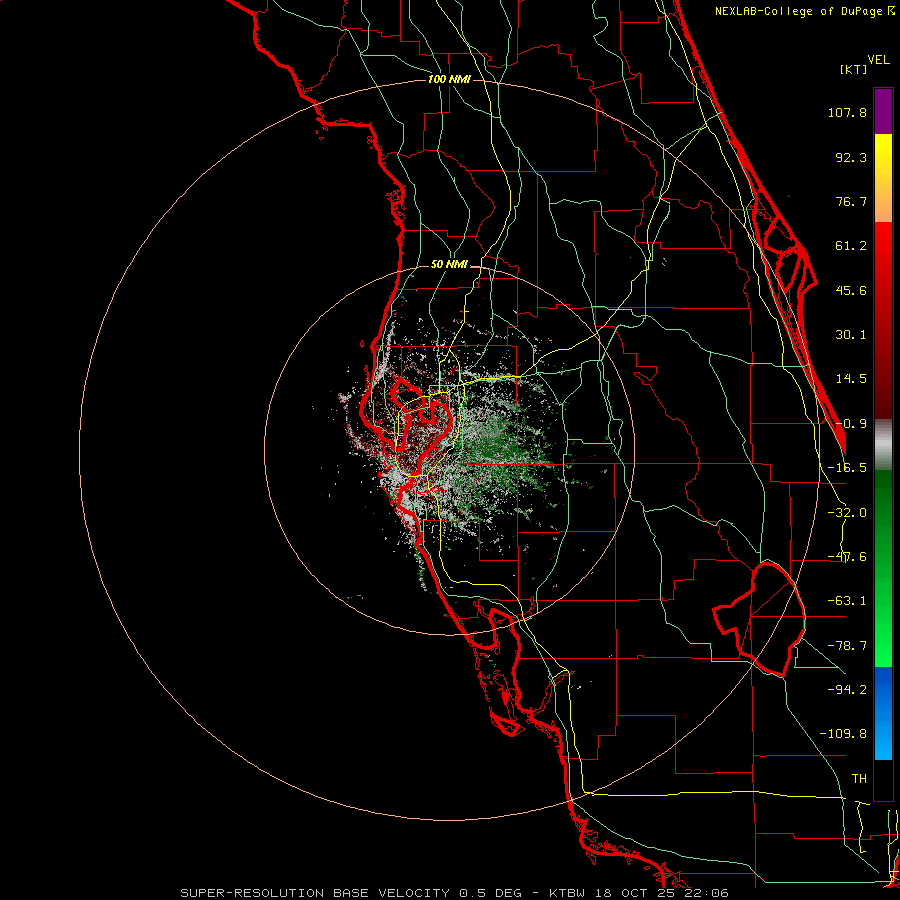Click the Super-Resolution Base Velocity caption

tap(455, 893)
